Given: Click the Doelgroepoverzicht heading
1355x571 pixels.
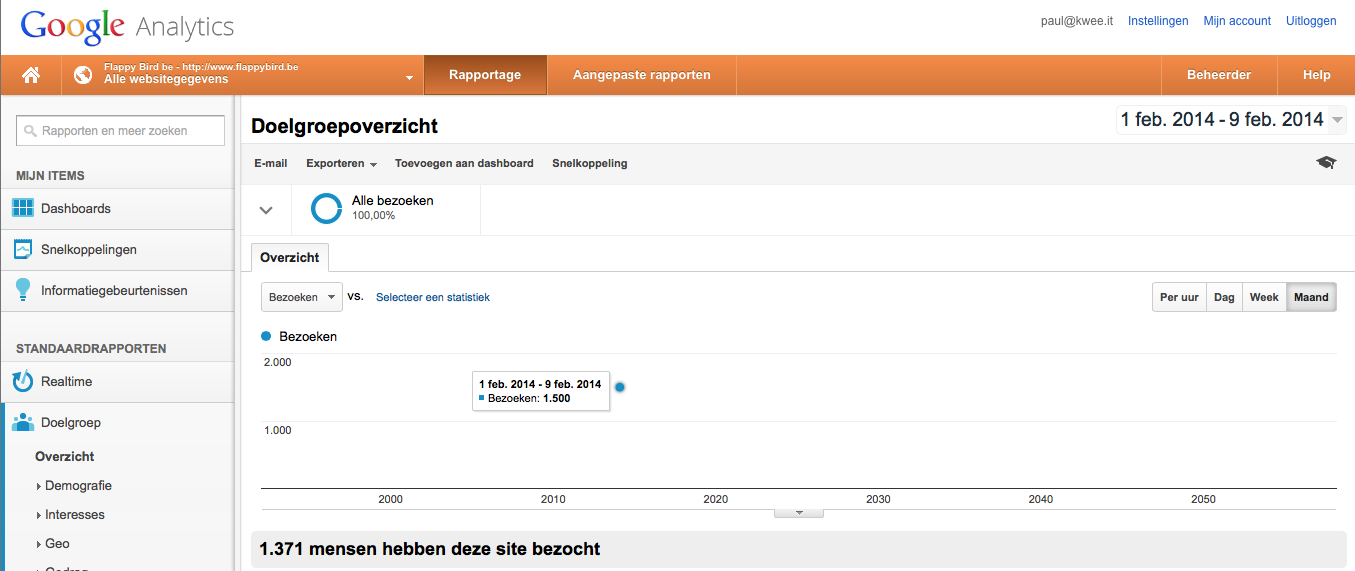Looking at the screenshot, I should pos(345,127).
